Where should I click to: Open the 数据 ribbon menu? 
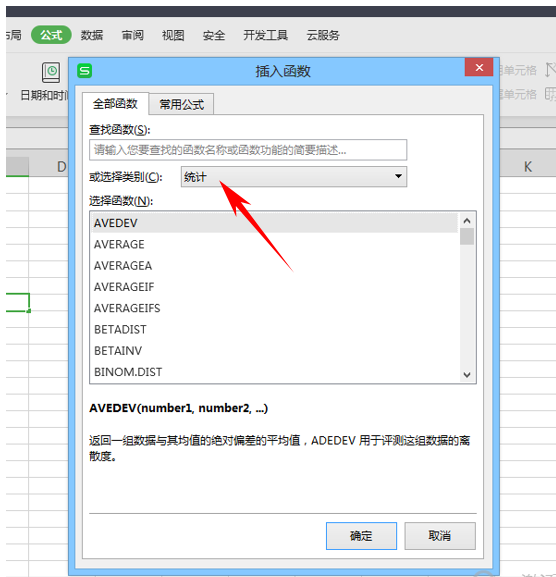click(x=92, y=35)
